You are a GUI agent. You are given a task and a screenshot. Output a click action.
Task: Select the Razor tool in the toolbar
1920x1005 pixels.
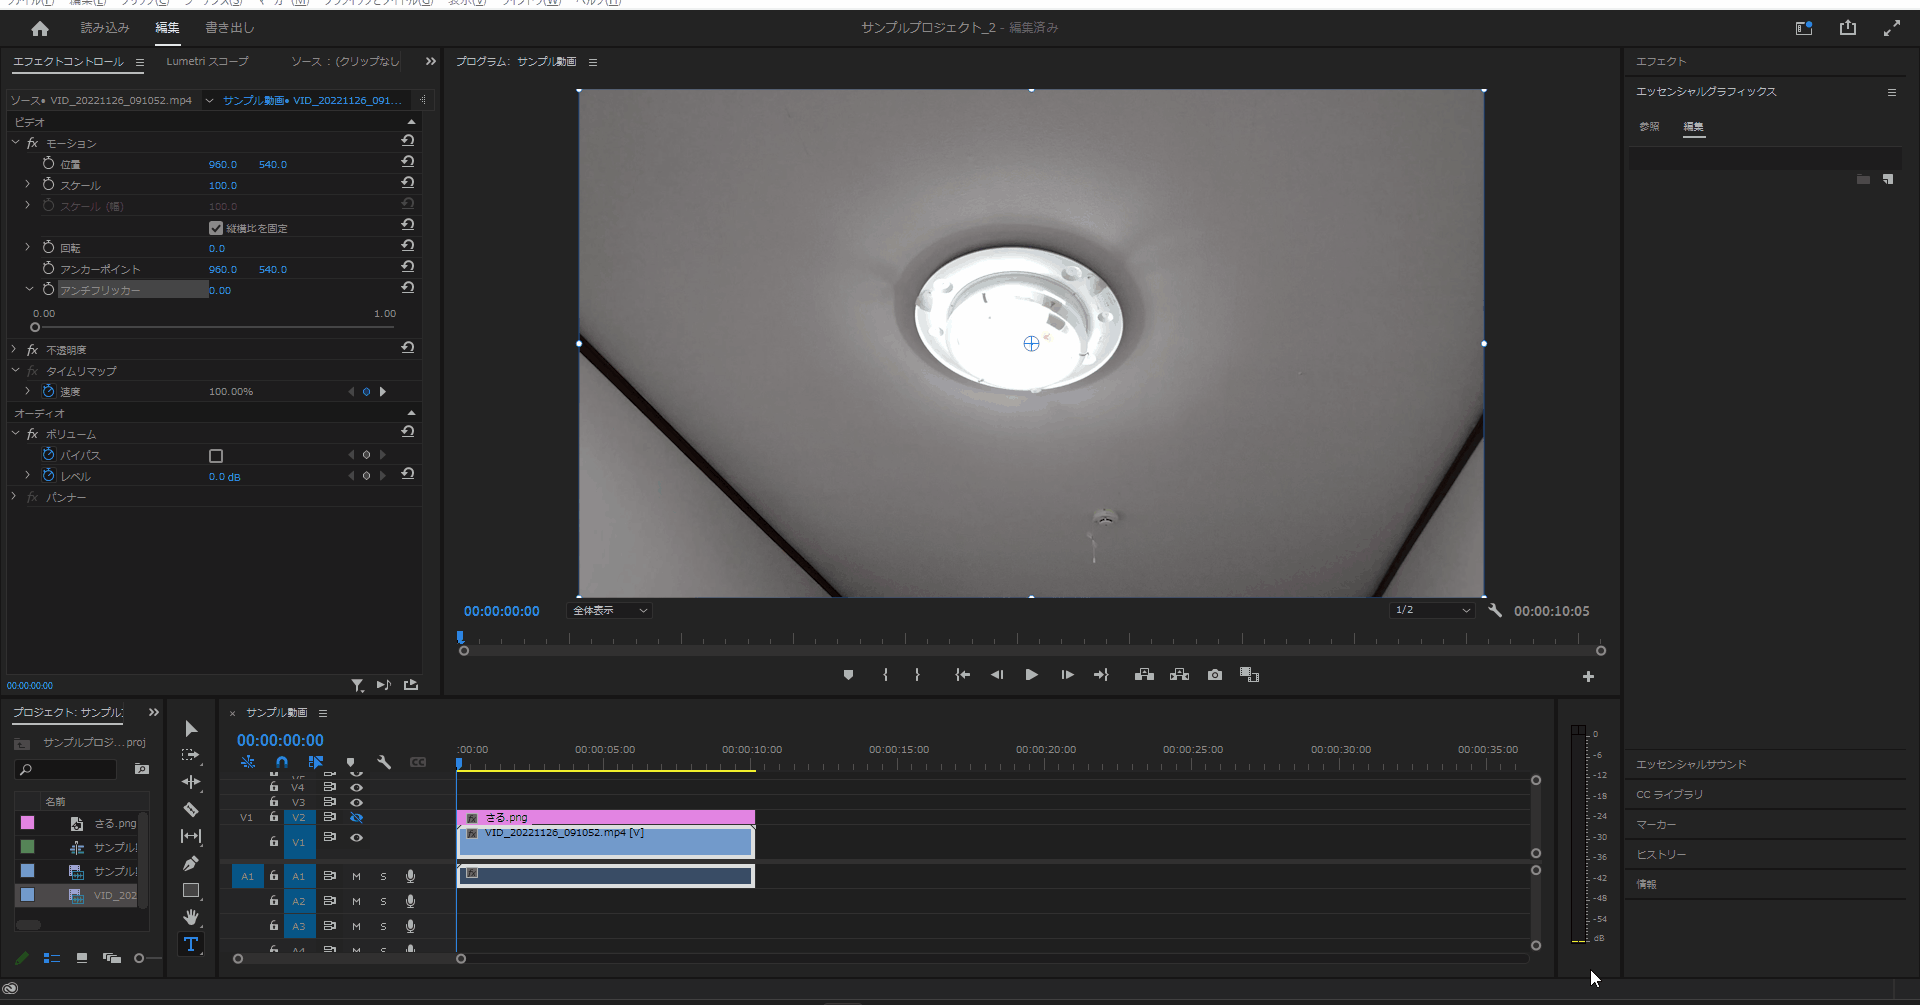click(191, 809)
